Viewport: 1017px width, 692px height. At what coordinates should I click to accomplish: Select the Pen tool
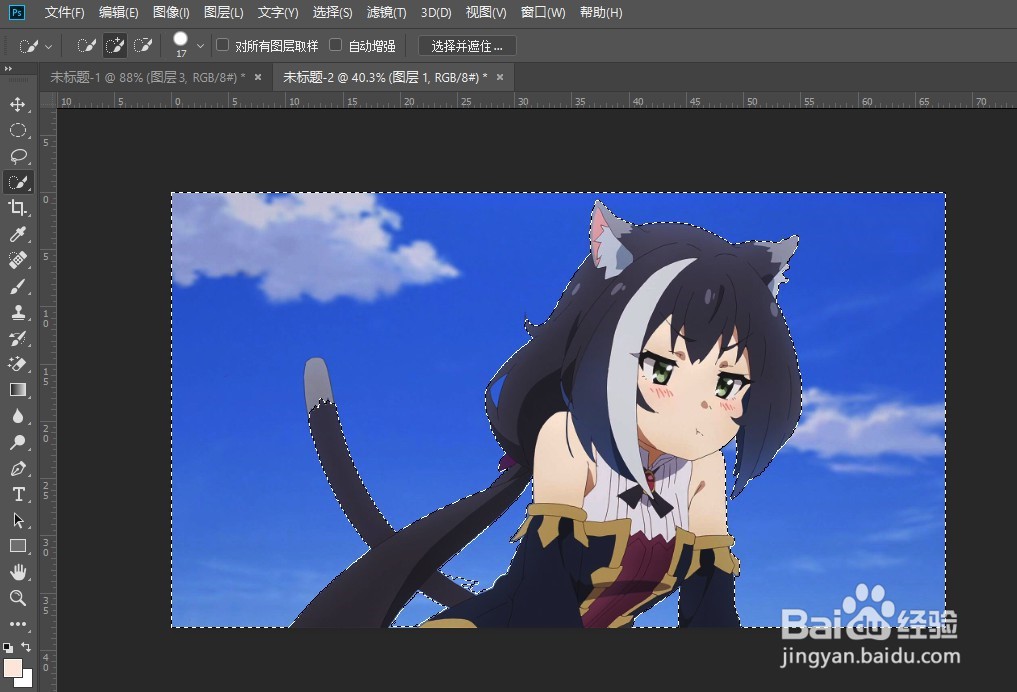click(18, 468)
